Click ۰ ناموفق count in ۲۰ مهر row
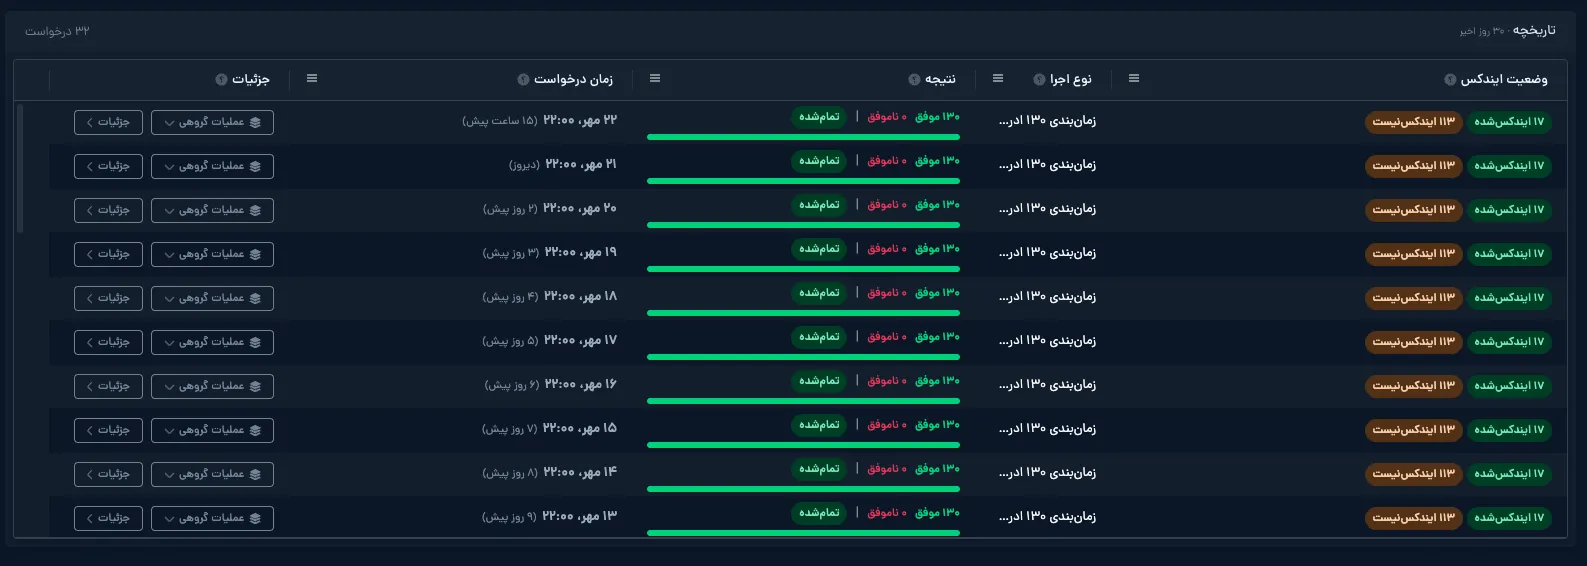 [x=886, y=205]
